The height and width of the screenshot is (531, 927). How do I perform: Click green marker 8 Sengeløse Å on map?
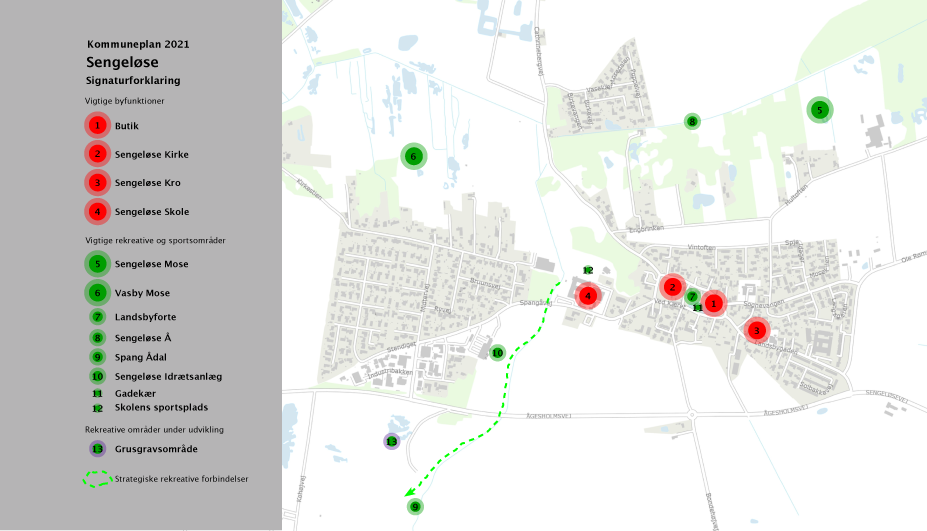click(x=692, y=122)
